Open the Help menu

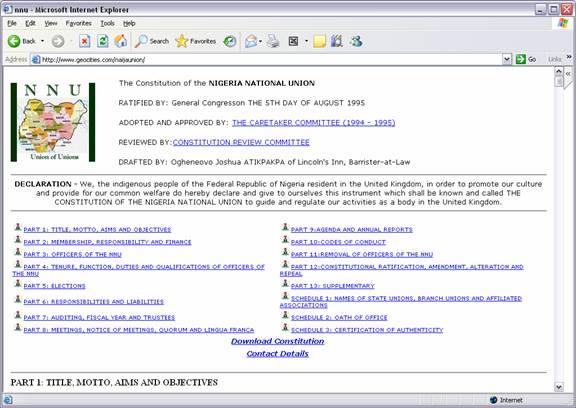point(129,23)
